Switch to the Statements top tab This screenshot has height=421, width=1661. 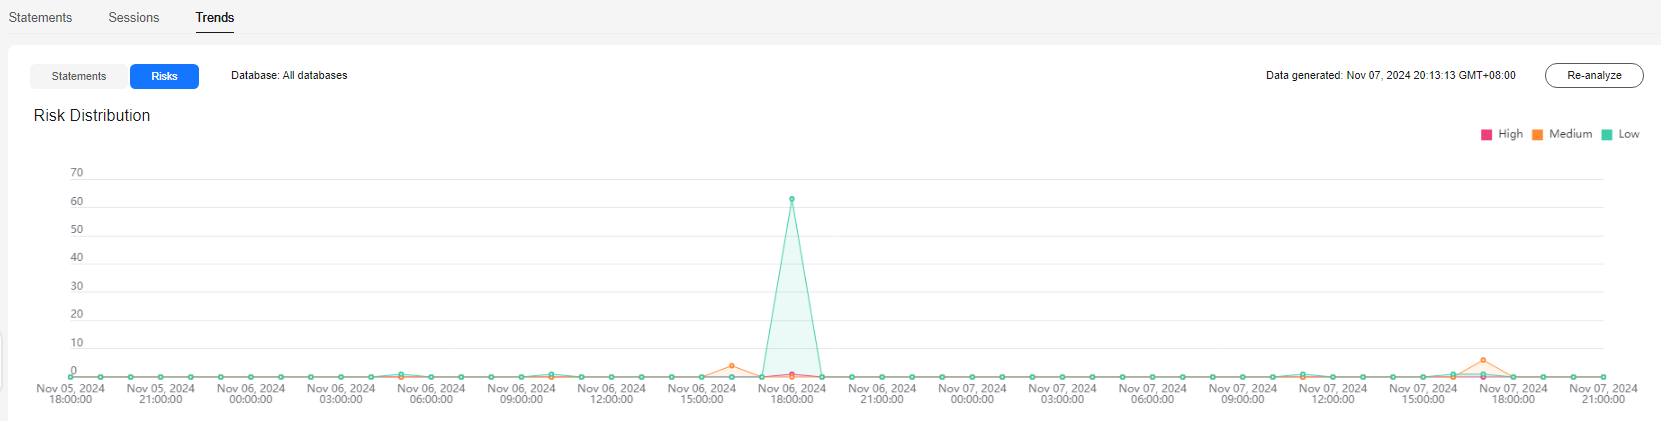point(40,18)
